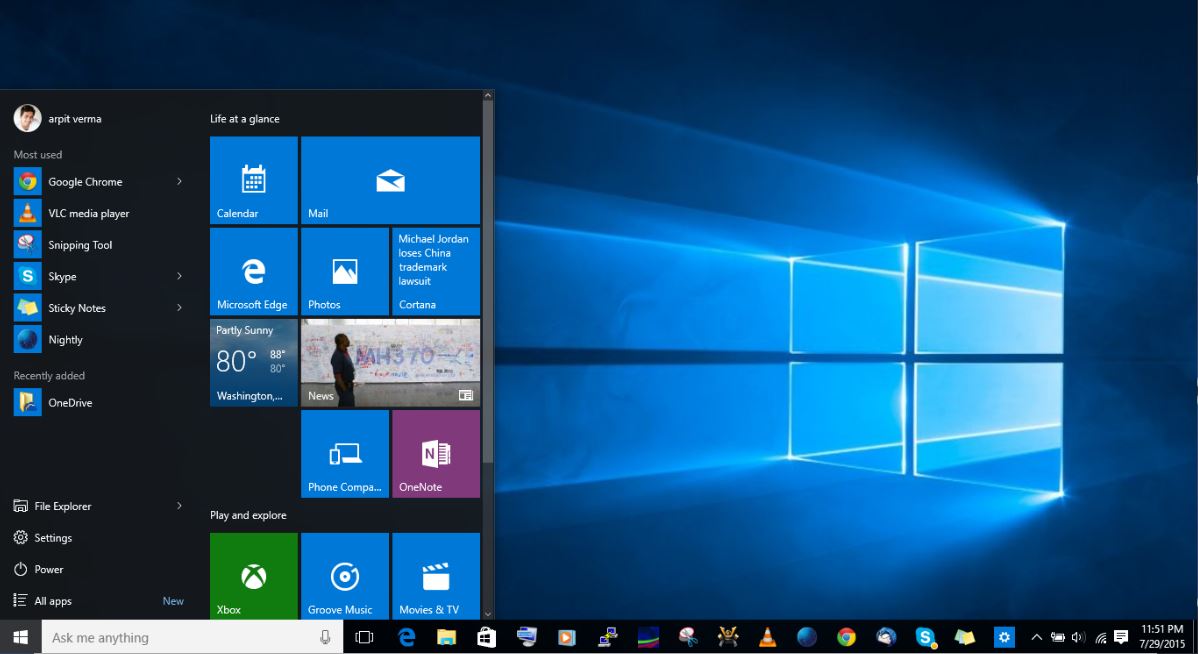Show hidden icons in the system tray

click(1036, 636)
